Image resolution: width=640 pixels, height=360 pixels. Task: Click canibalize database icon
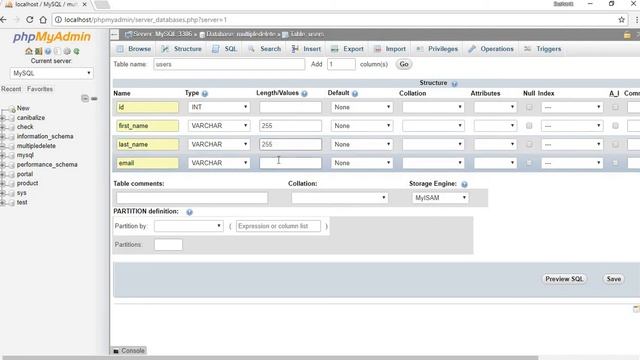coord(11,118)
